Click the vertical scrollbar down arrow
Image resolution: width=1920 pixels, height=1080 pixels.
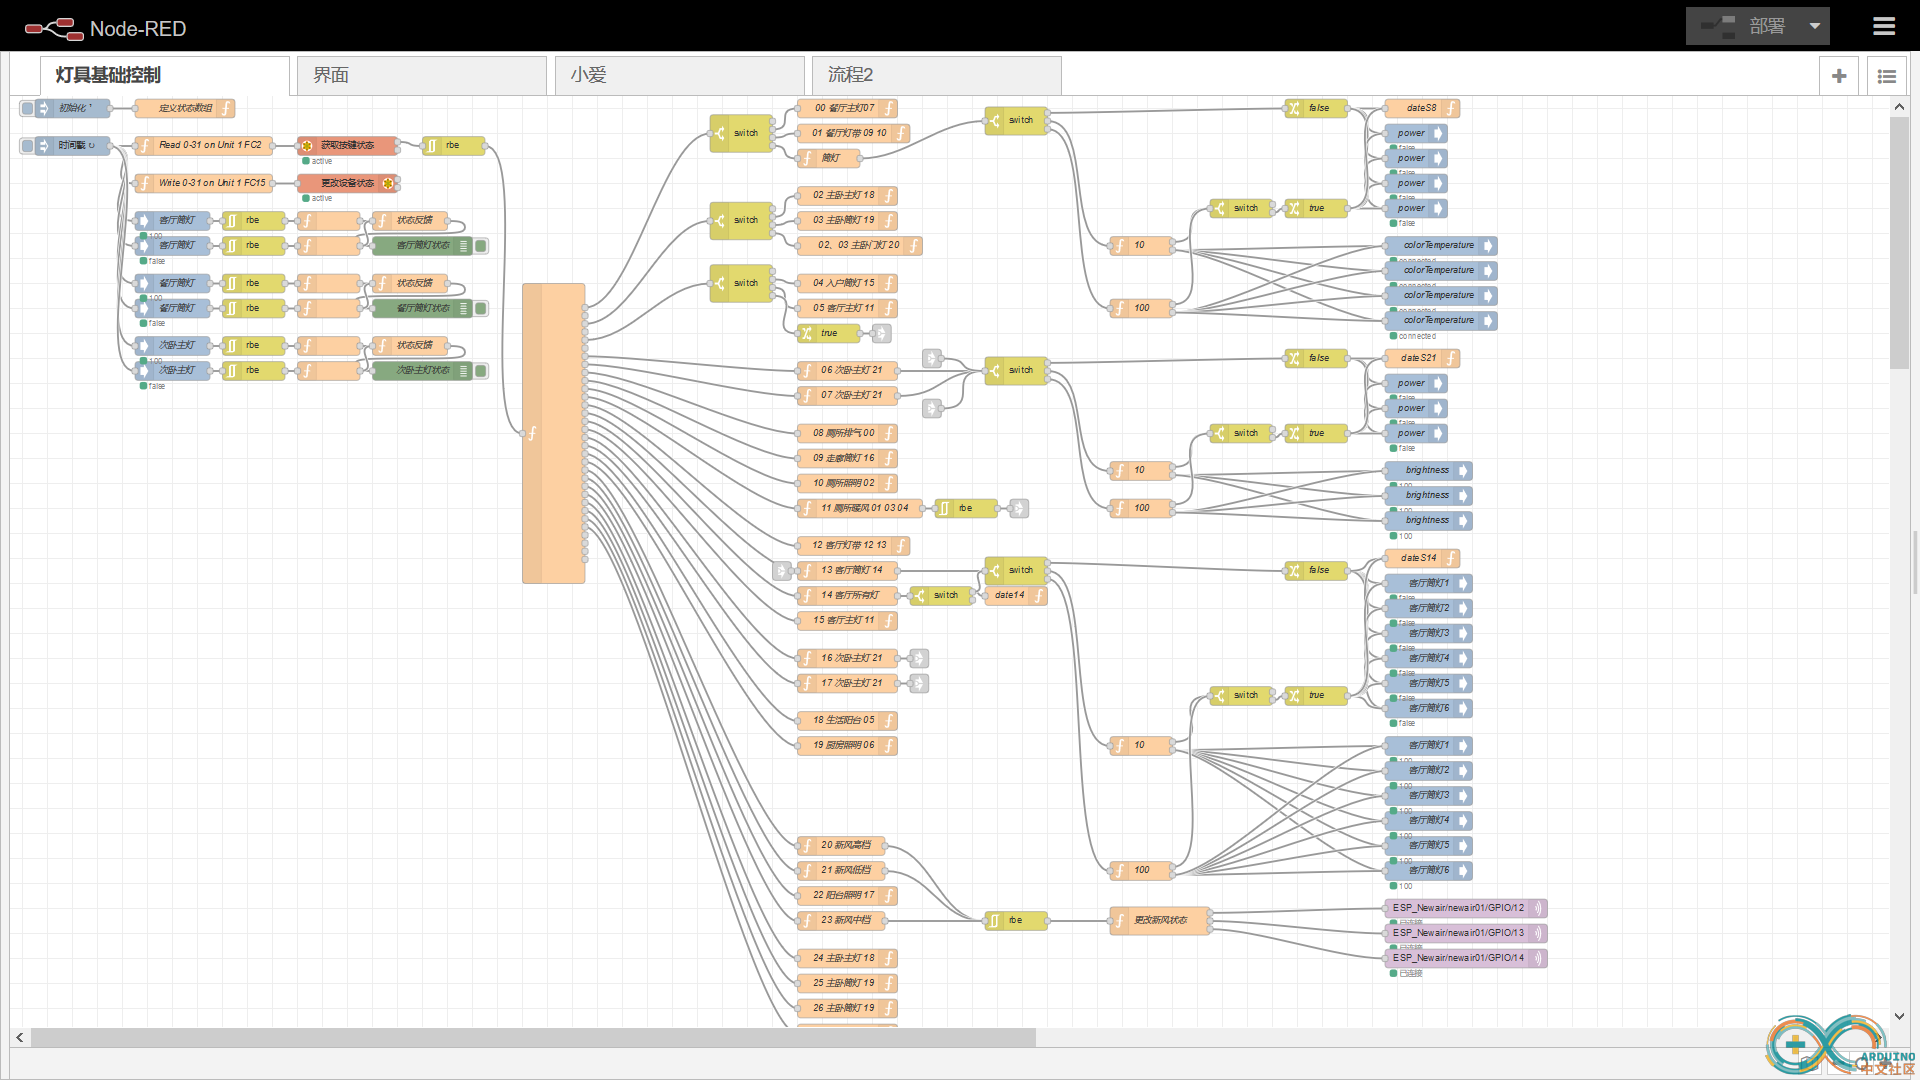[x=1899, y=1016]
